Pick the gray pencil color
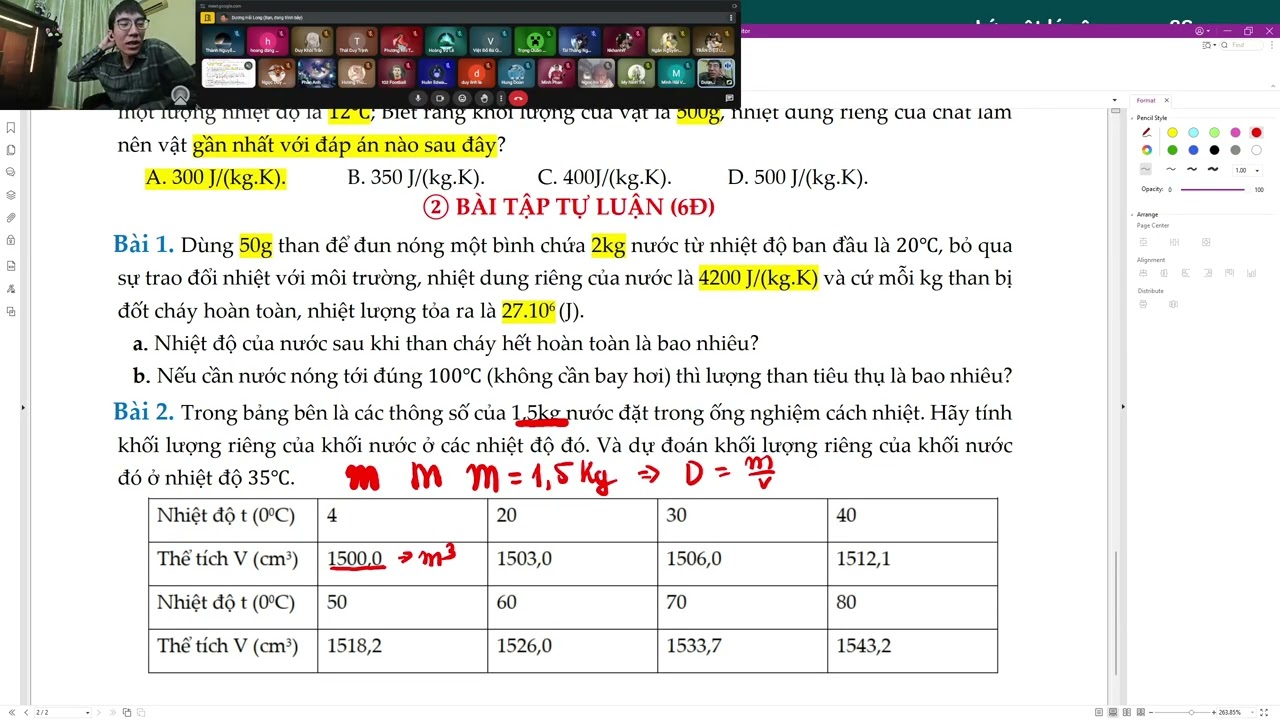 tap(1235, 150)
